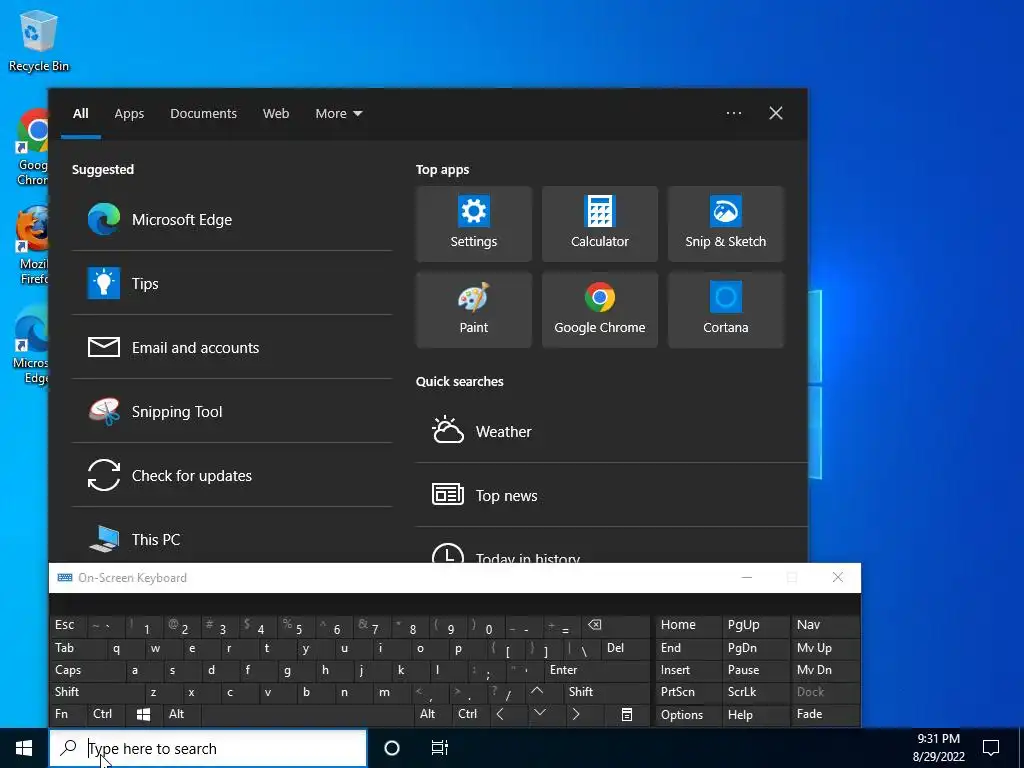The height and width of the screenshot is (768, 1024).
Task: Tap Tab key on On-Screen Keyboard
Action: [x=77, y=648]
